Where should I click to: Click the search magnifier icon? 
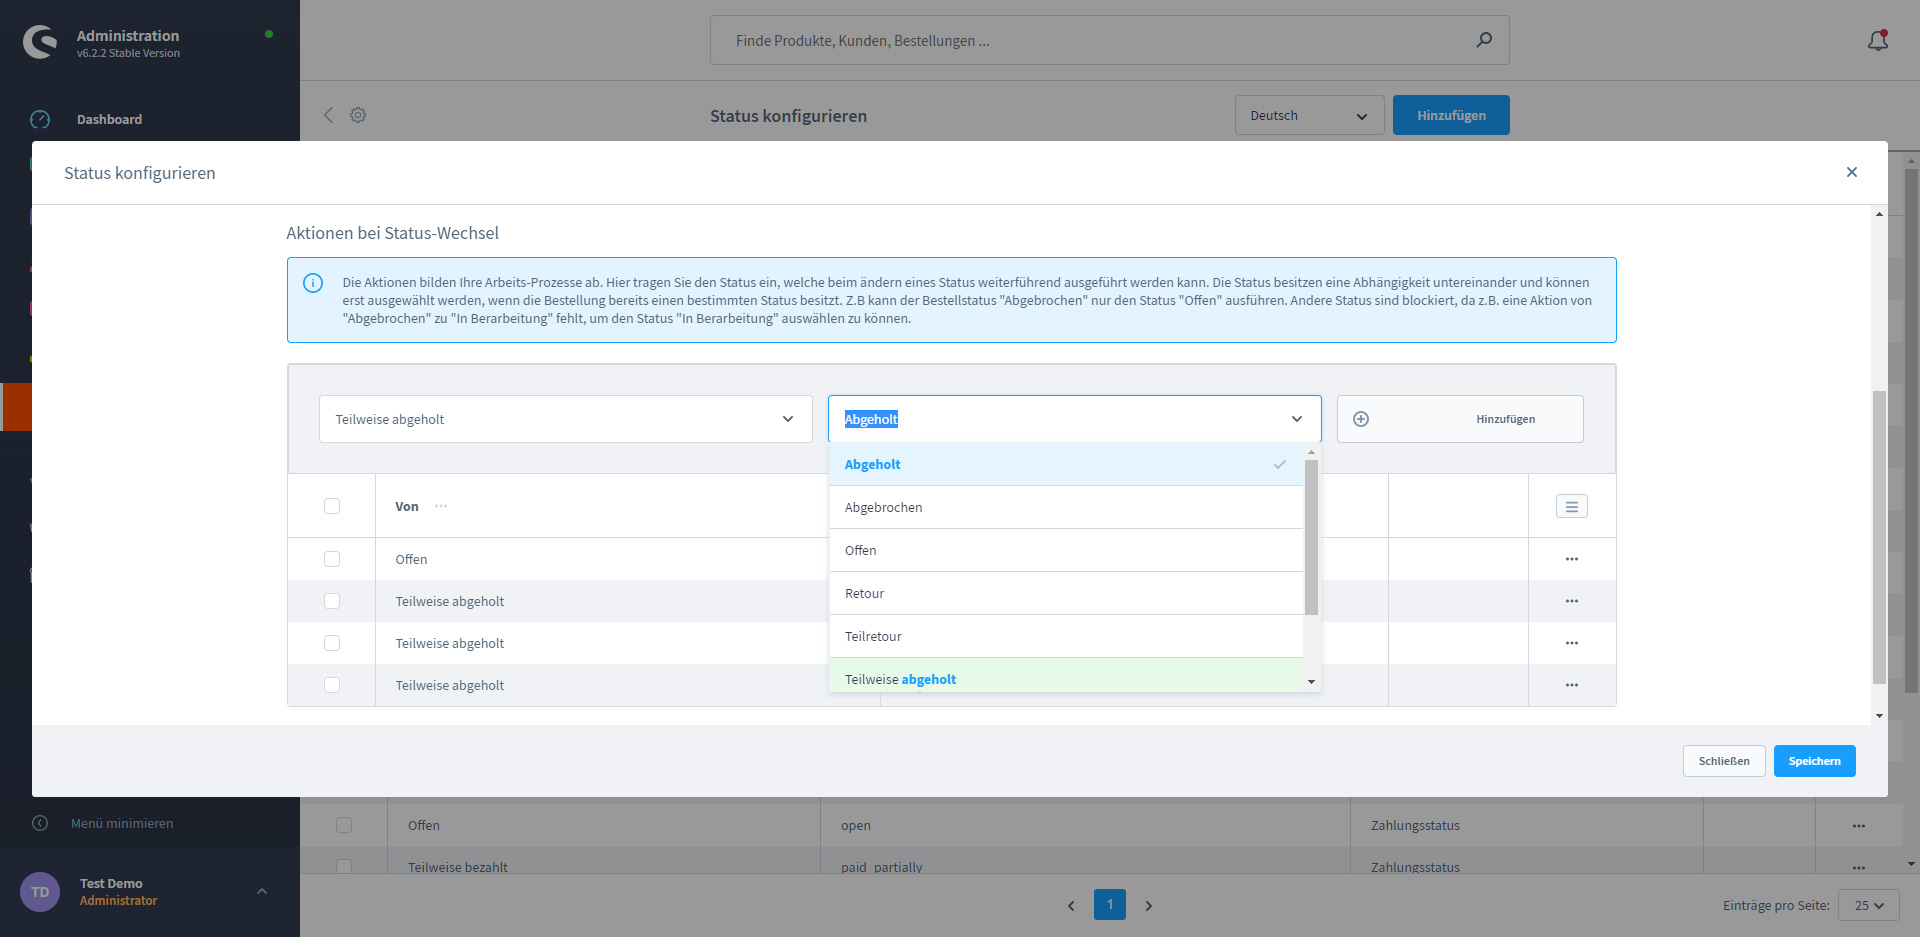[1484, 40]
